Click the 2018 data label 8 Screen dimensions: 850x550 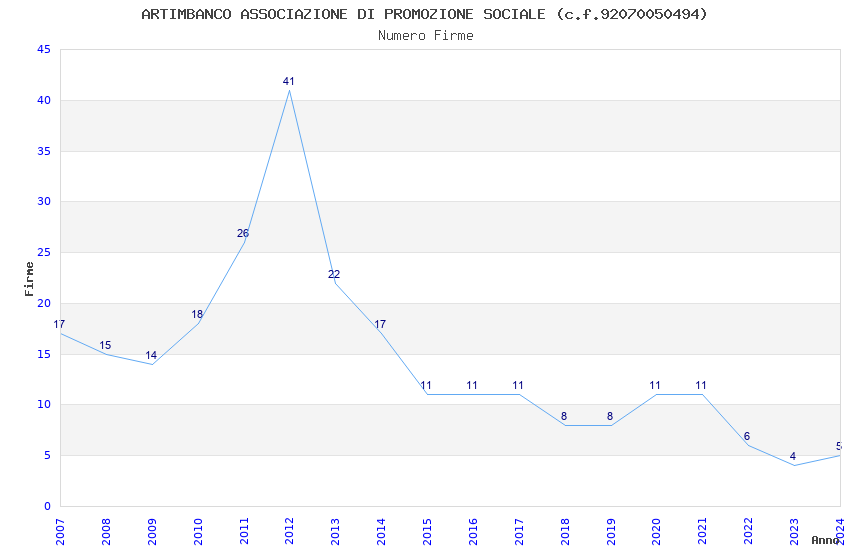564,416
